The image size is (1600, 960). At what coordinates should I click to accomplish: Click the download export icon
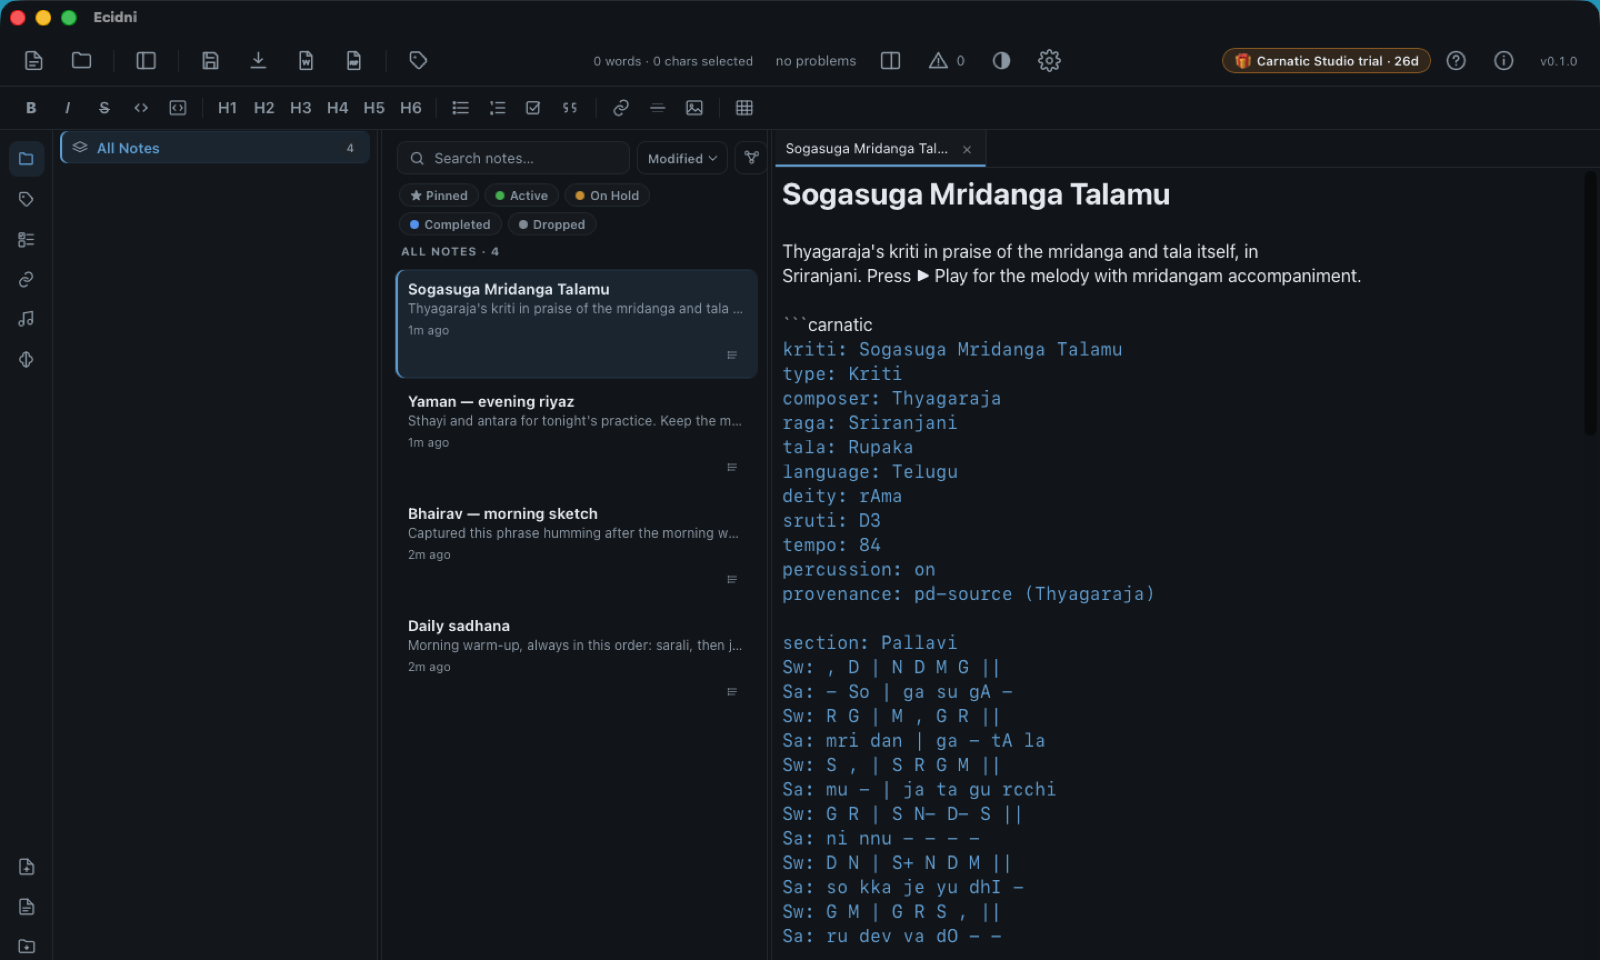click(258, 61)
